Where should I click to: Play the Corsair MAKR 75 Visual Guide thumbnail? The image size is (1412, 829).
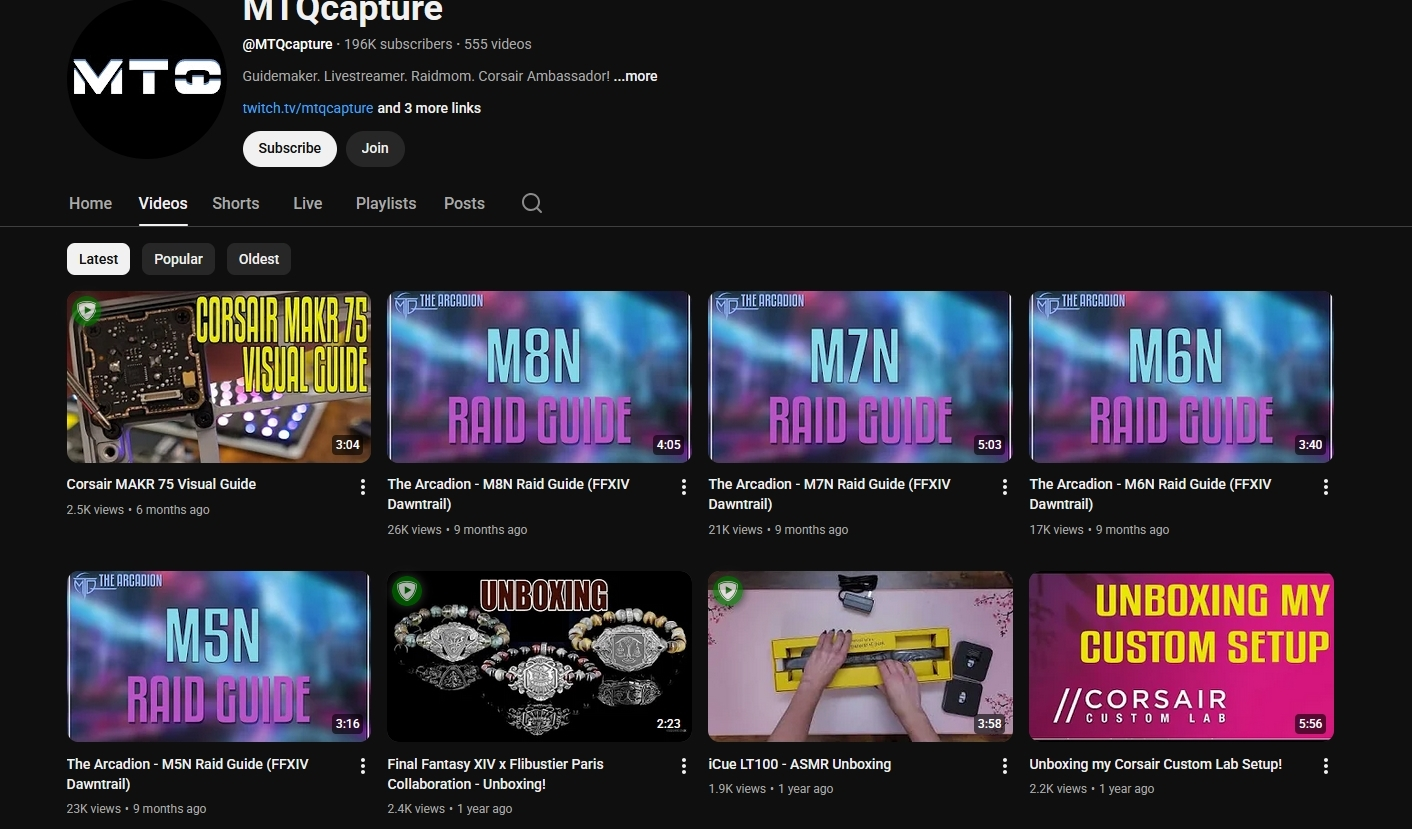[x=219, y=377]
